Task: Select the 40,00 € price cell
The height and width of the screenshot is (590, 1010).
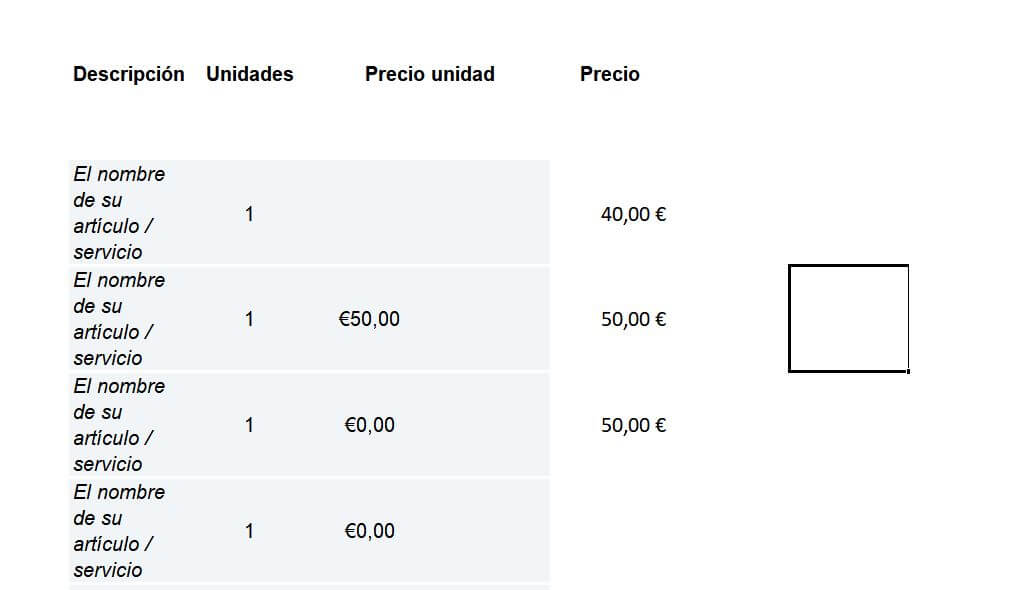Action: (x=633, y=214)
